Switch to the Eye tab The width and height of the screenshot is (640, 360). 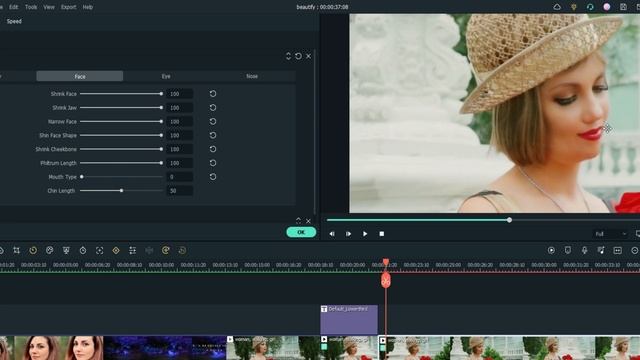166,76
